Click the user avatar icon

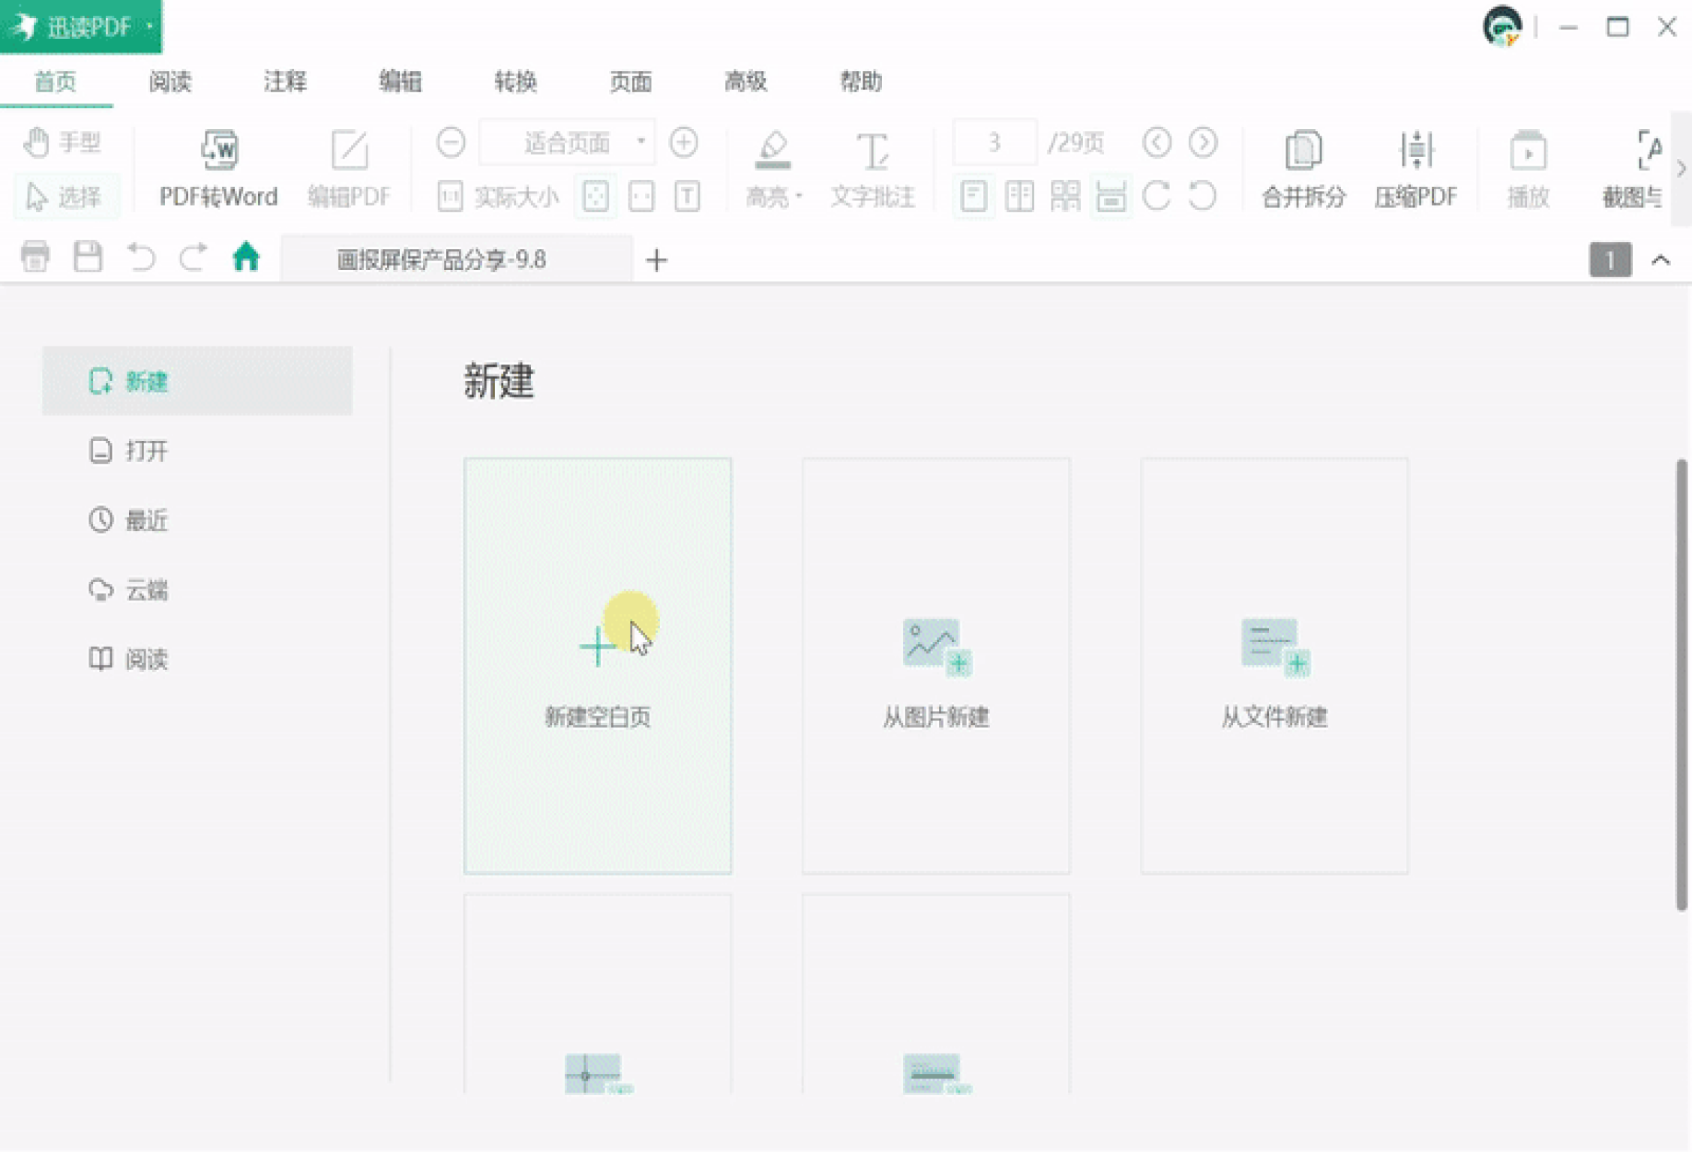pos(1502,26)
